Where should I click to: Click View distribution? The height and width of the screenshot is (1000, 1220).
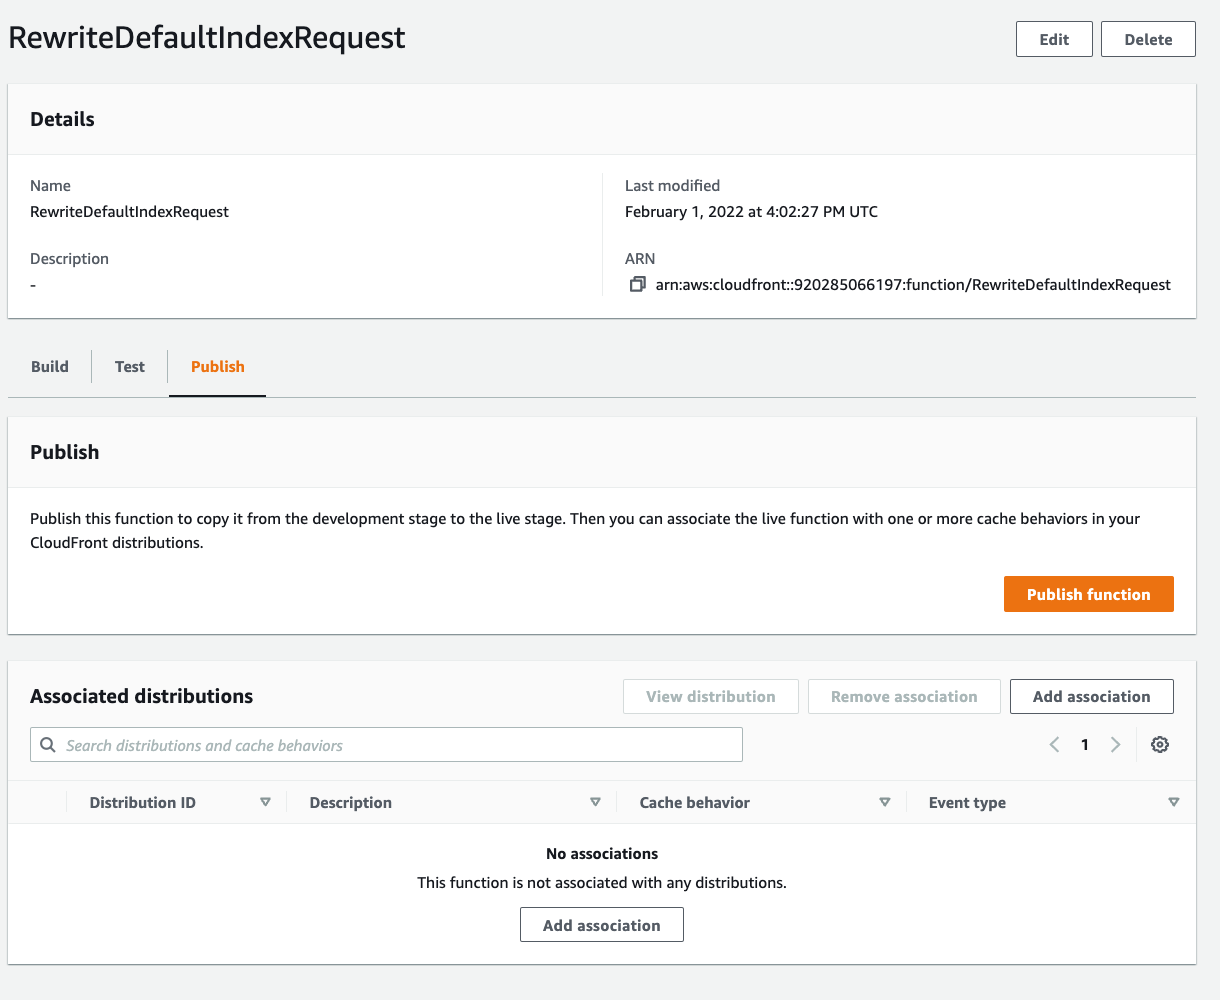pos(710,696)
